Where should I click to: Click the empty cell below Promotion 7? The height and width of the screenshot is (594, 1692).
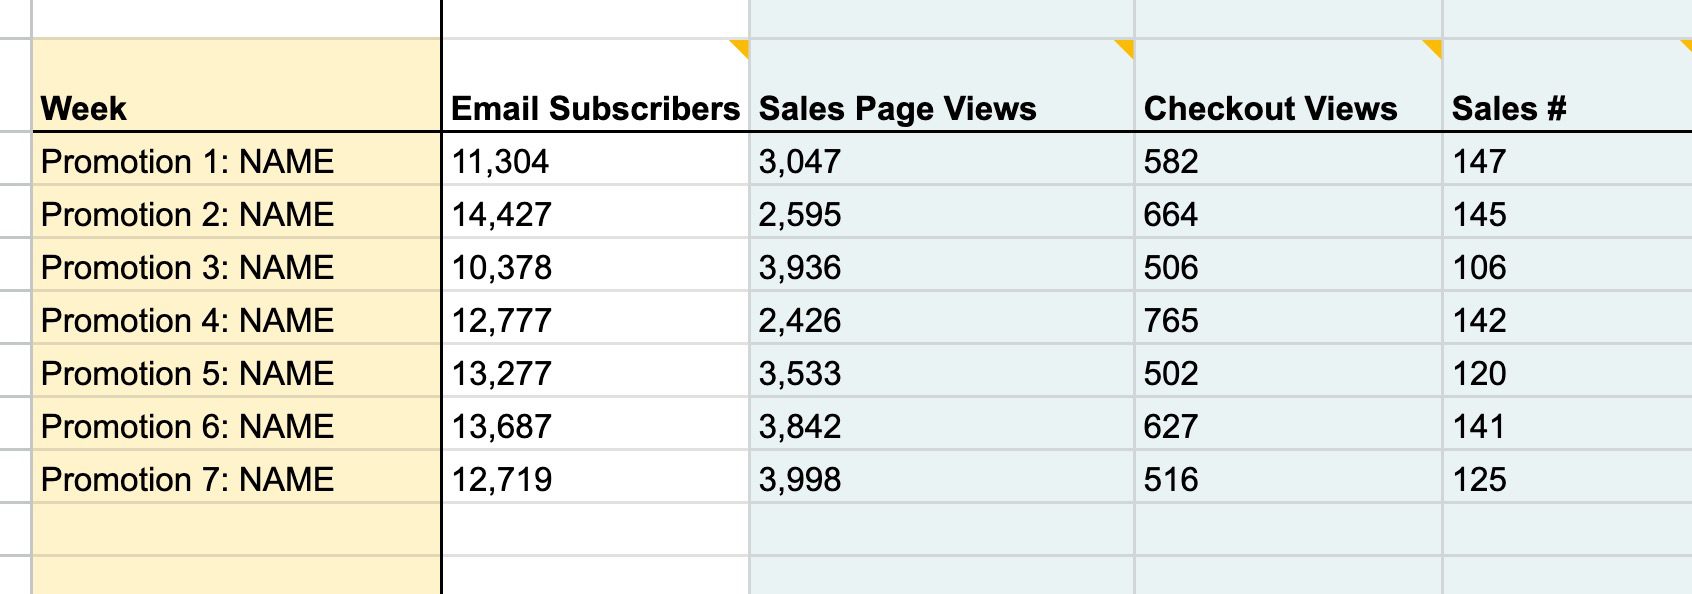236,529
